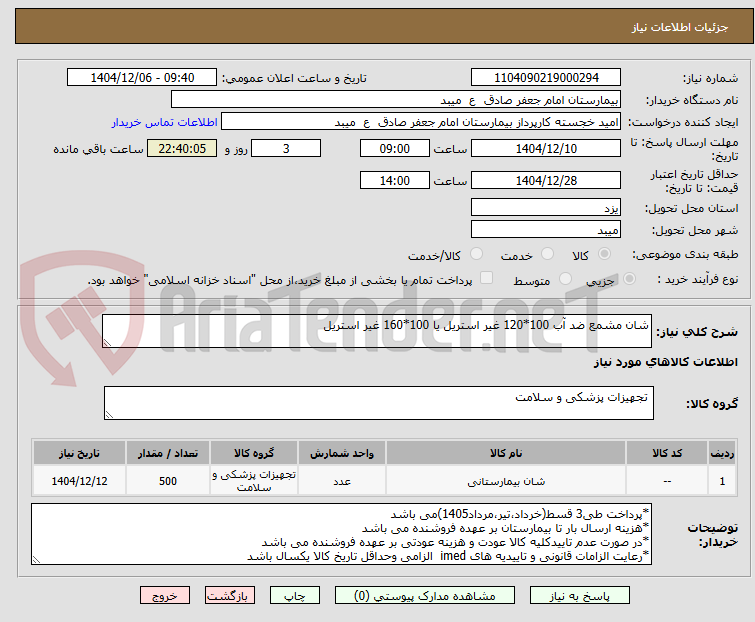This screenshot has width=755, height=622.
Task: Click the response deadline date 1404/12/10 field
Action: click(546, 148)
